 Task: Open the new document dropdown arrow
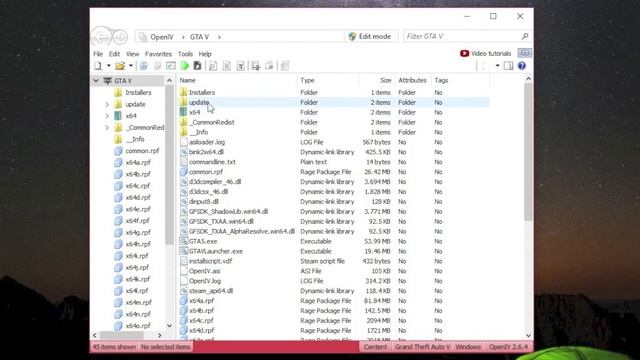tap(109, 66)
